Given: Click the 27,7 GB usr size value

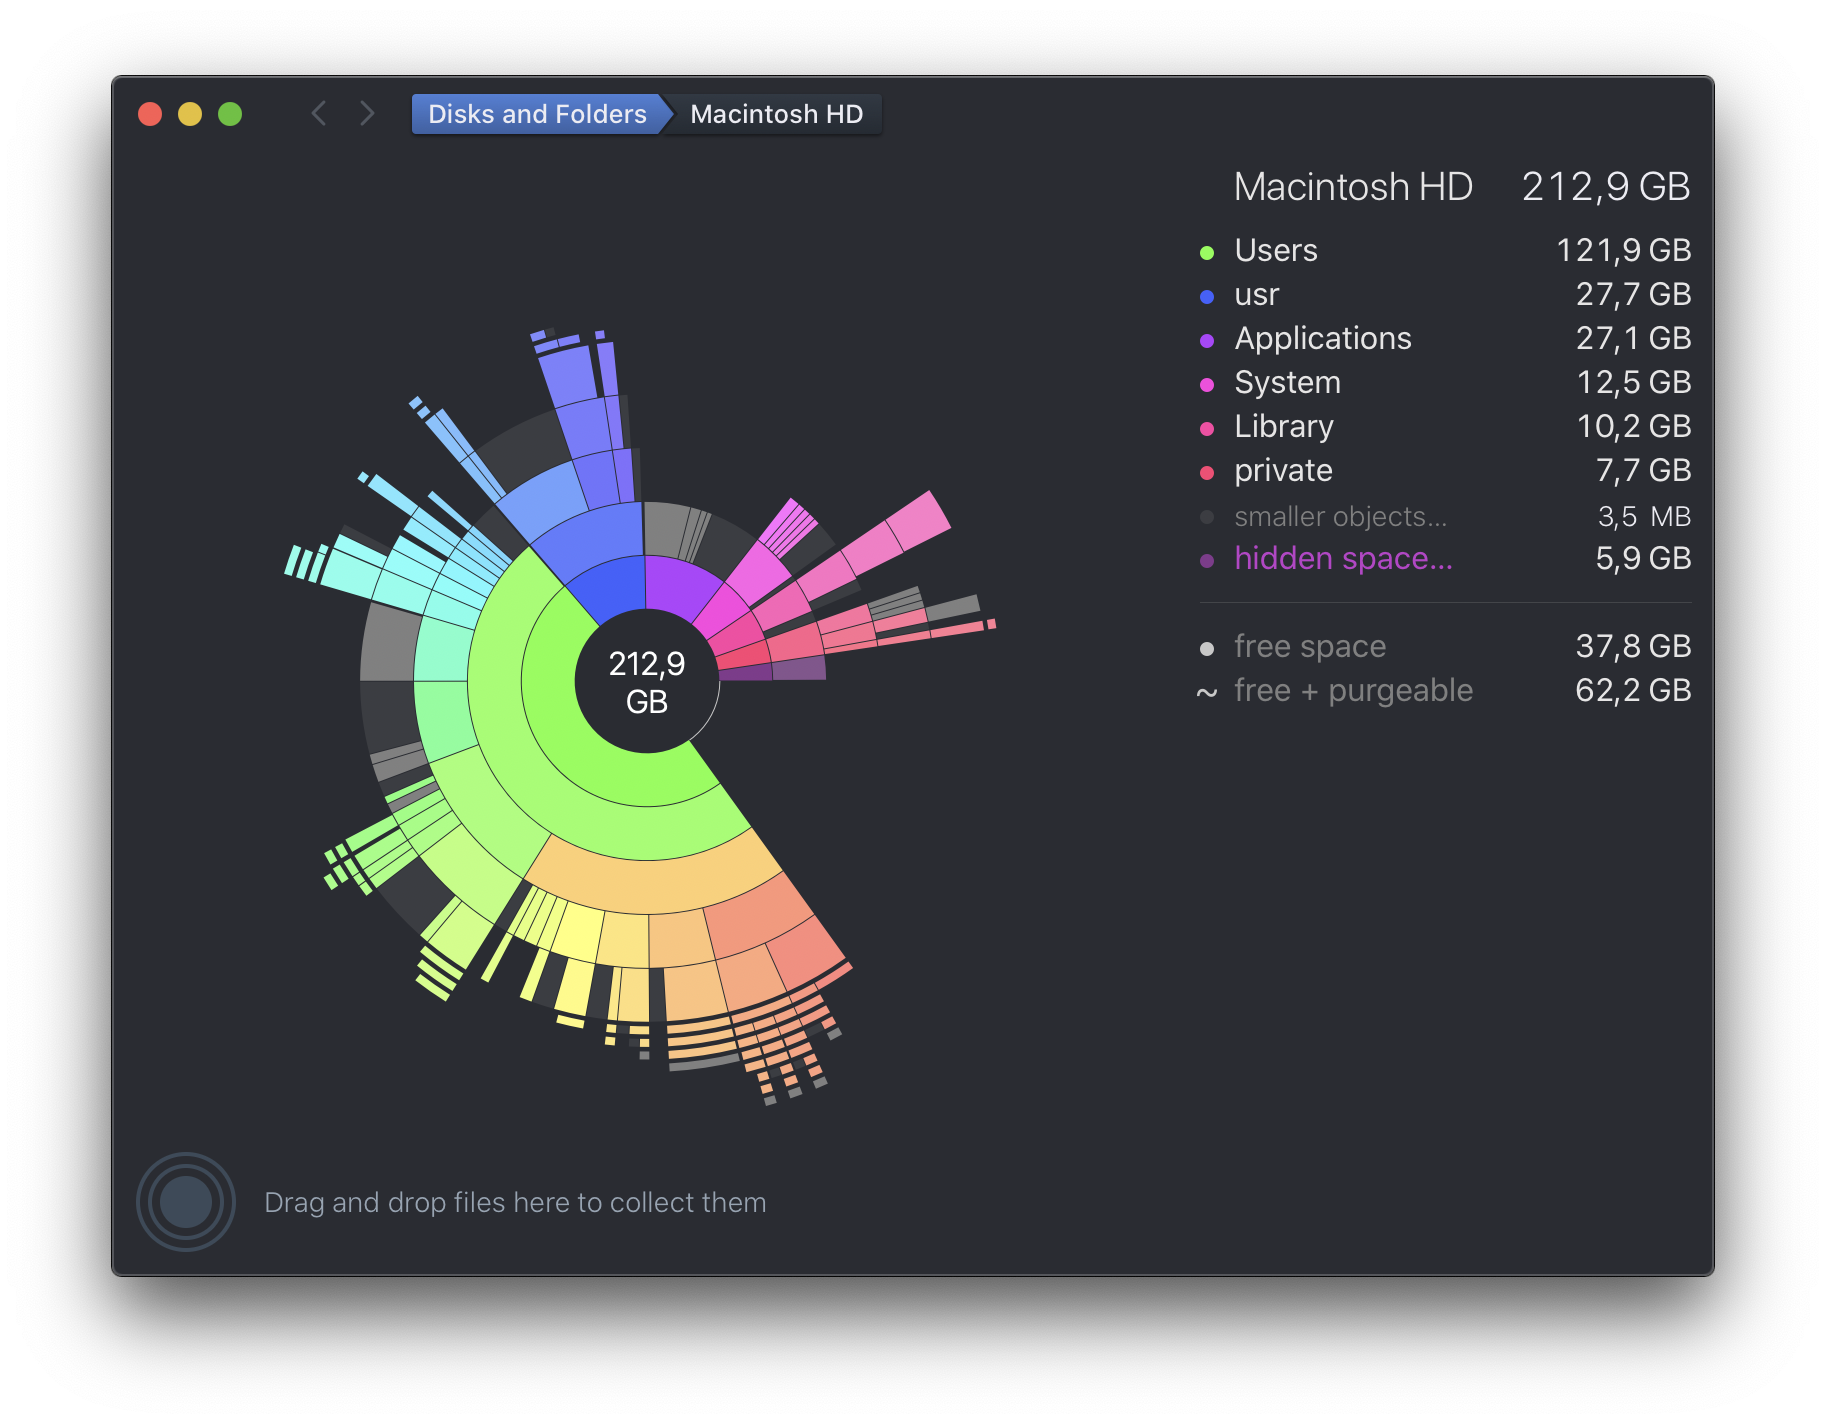Looking at the screenshot, I should point(1633,294).
